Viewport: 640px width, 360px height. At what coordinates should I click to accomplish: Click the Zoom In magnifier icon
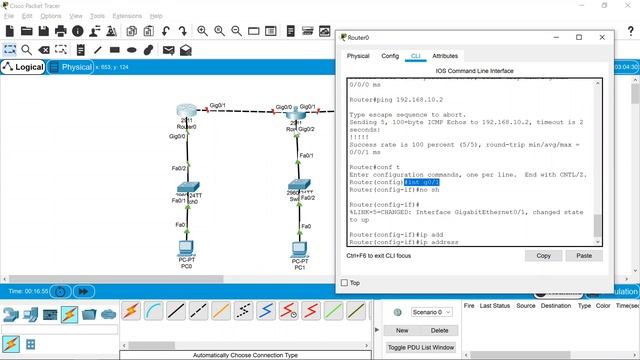point(202,31)
